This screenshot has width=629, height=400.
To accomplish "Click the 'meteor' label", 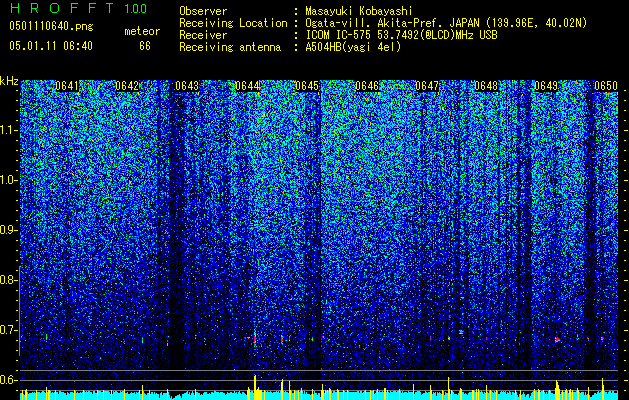I will [142, 31].
